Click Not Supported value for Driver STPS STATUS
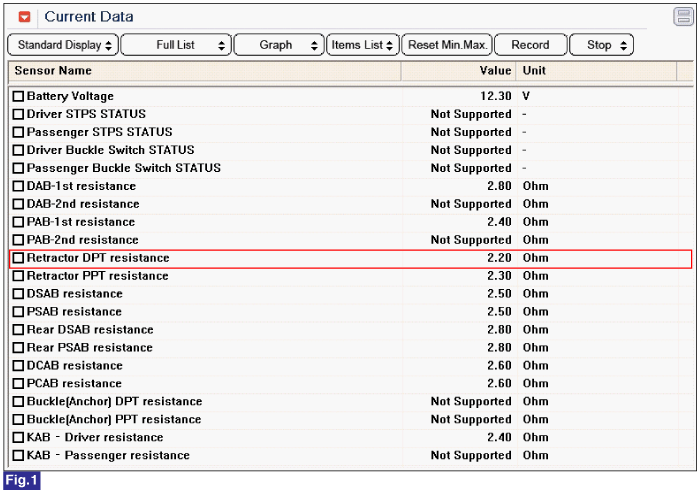The width and height of the screenshot is (700, 491). point(471,114)
